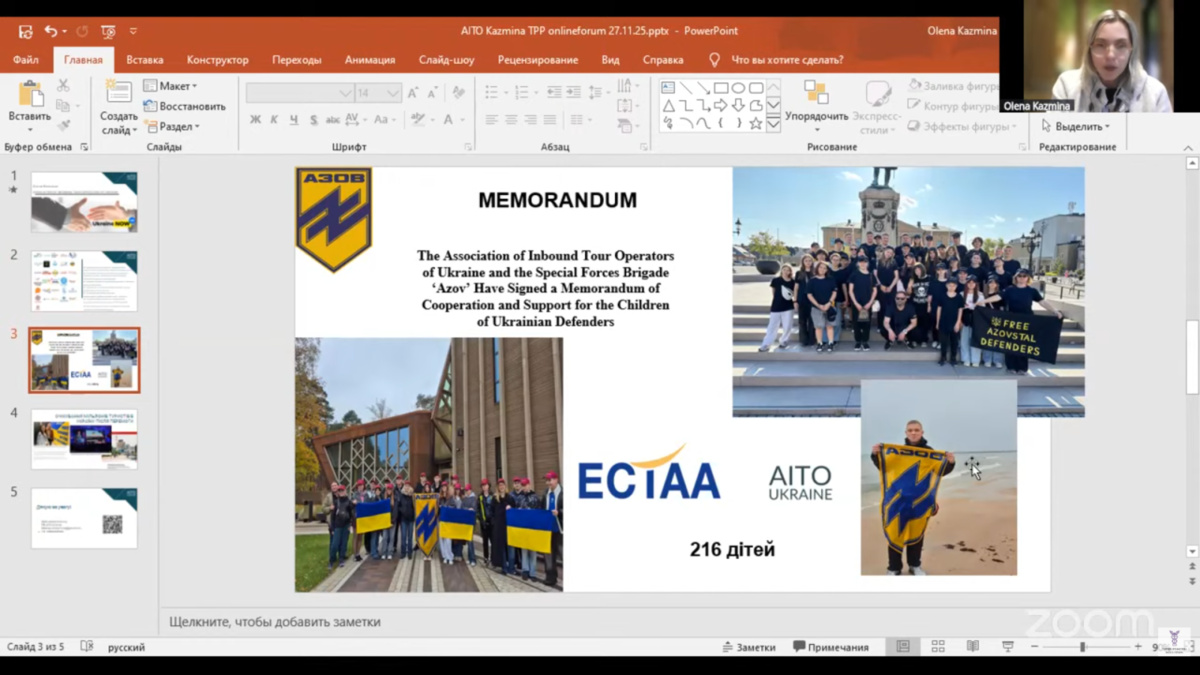The width and height of the screenshot is (1200, 675).
Task: Open the Вставка ribbon tab
Action: [145, 60]
